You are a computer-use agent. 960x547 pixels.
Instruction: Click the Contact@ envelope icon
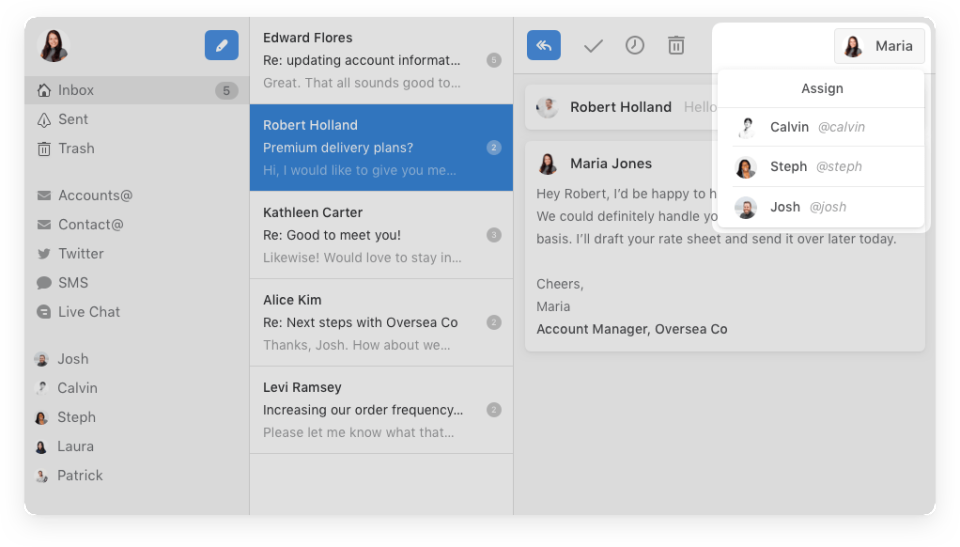click(43, 225)
